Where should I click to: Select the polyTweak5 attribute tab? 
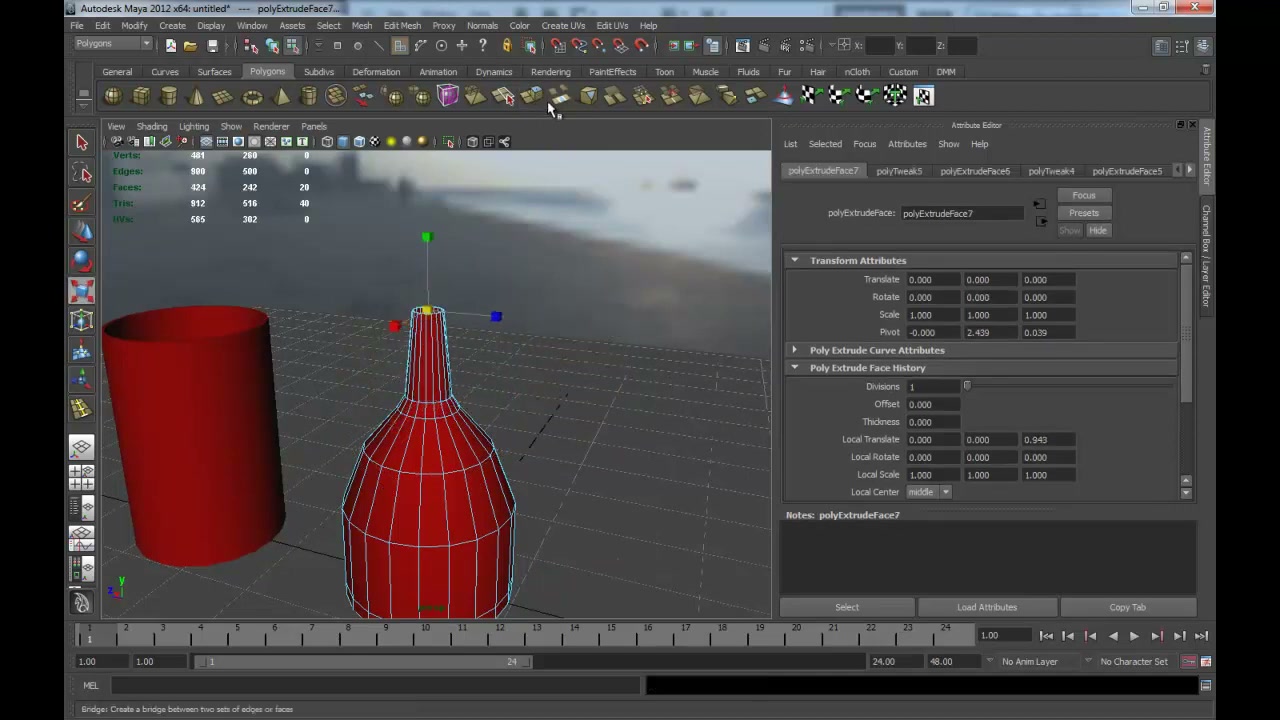[x=899, y=171]
